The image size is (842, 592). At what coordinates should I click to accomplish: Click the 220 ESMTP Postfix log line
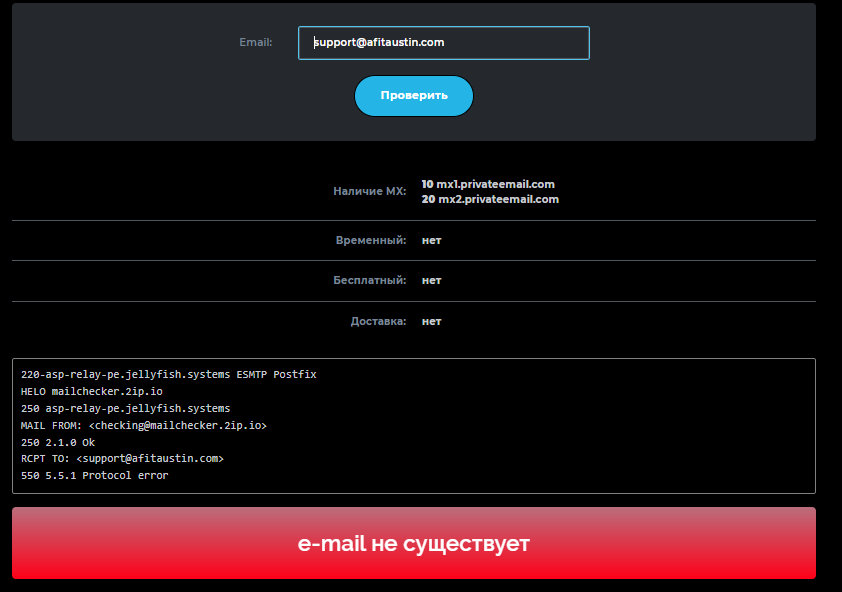tap(168, 374)
